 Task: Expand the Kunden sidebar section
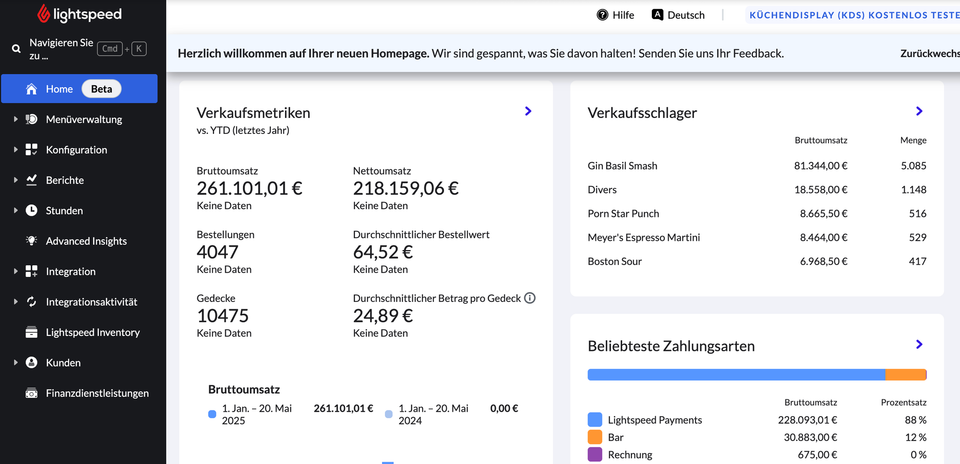click(16, 363)
